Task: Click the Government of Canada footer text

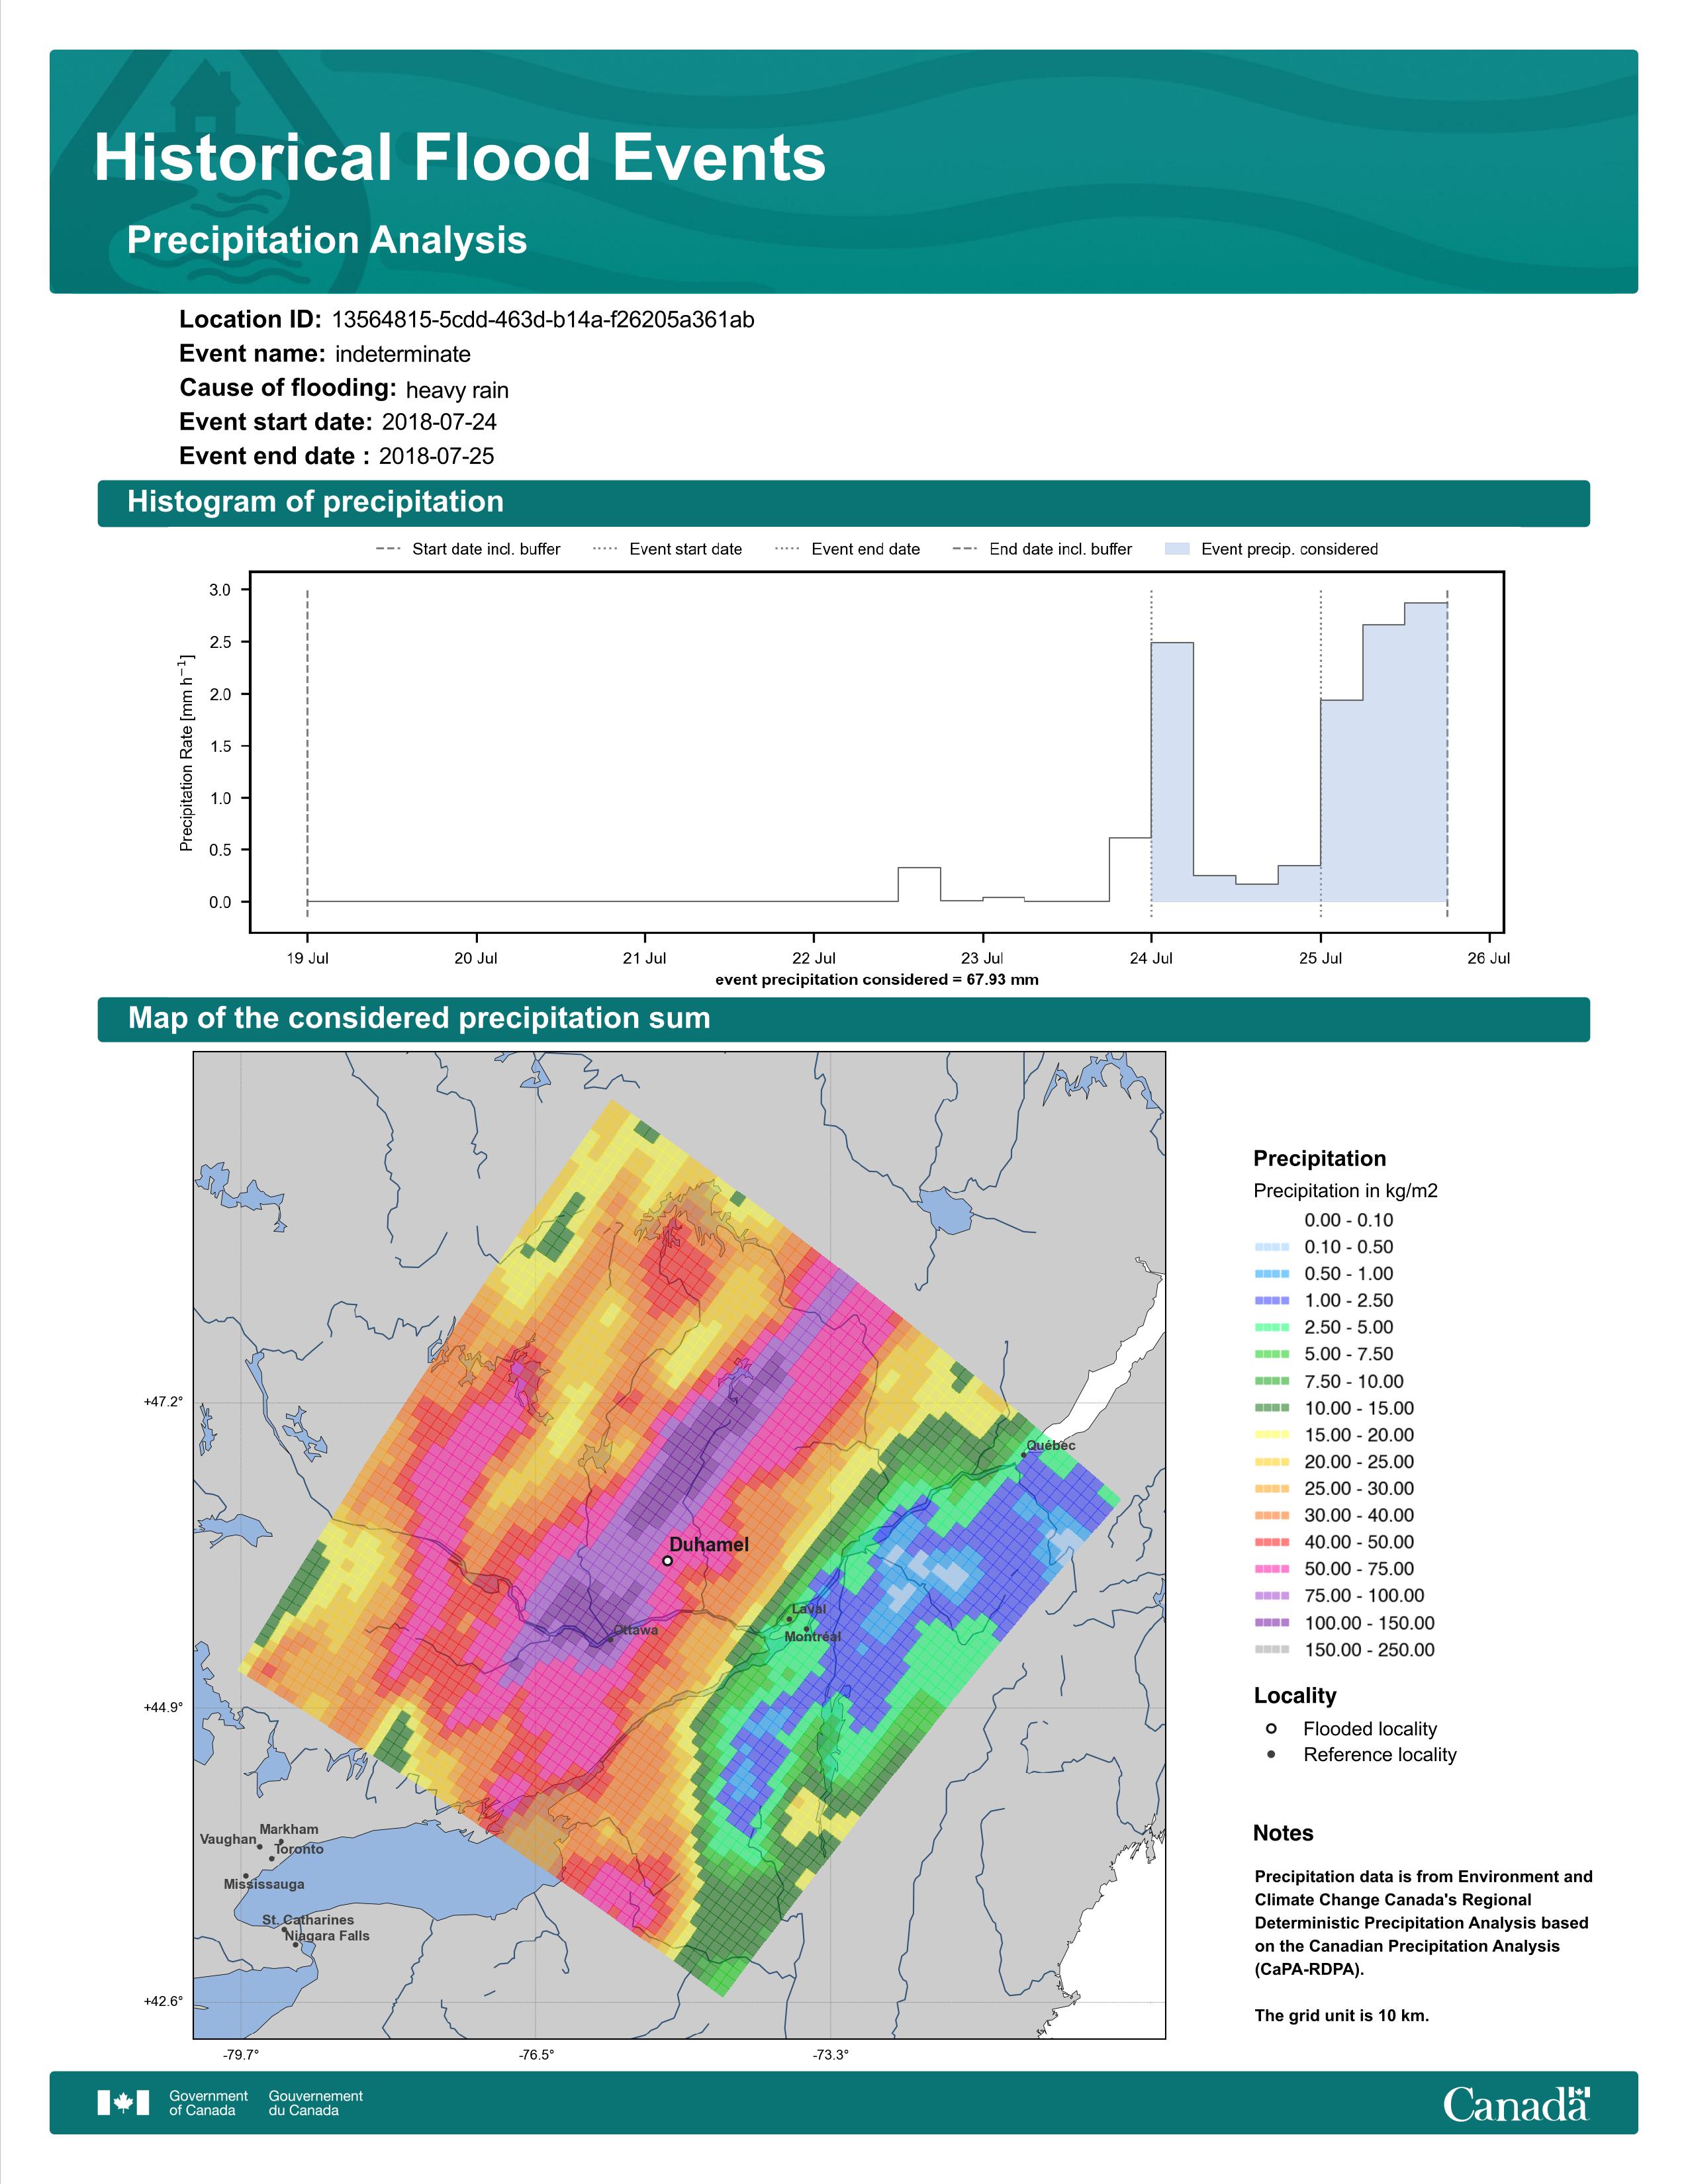Action: click(208, 2103)
